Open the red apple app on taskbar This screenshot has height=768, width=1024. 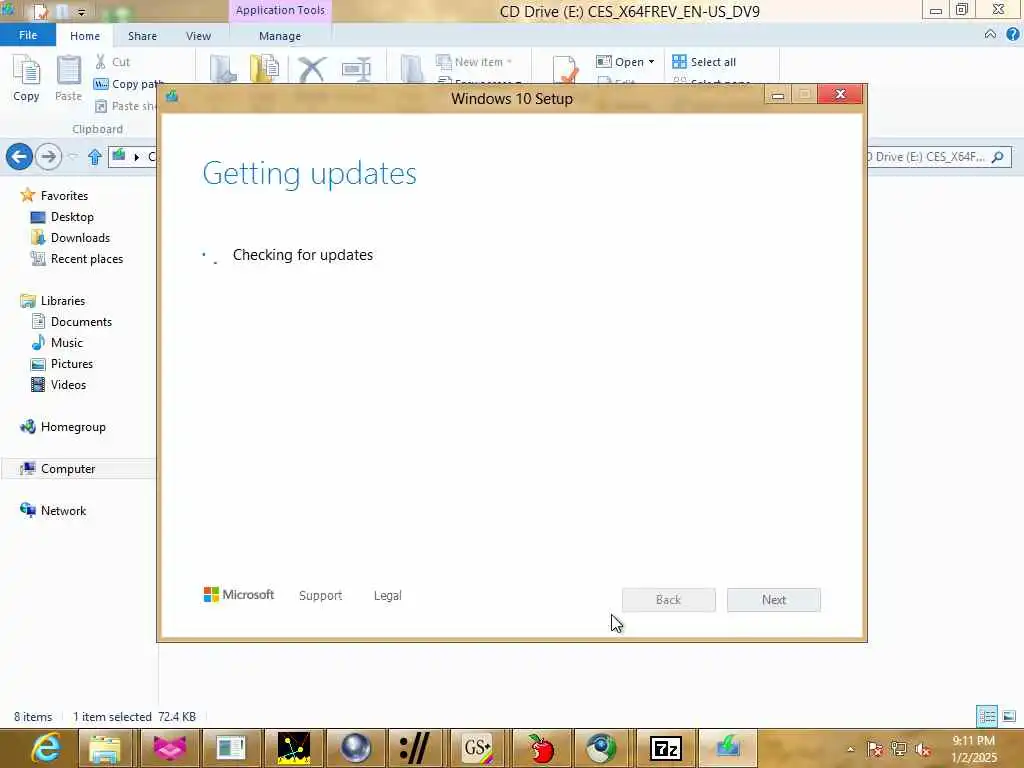[x=541, y=748]
